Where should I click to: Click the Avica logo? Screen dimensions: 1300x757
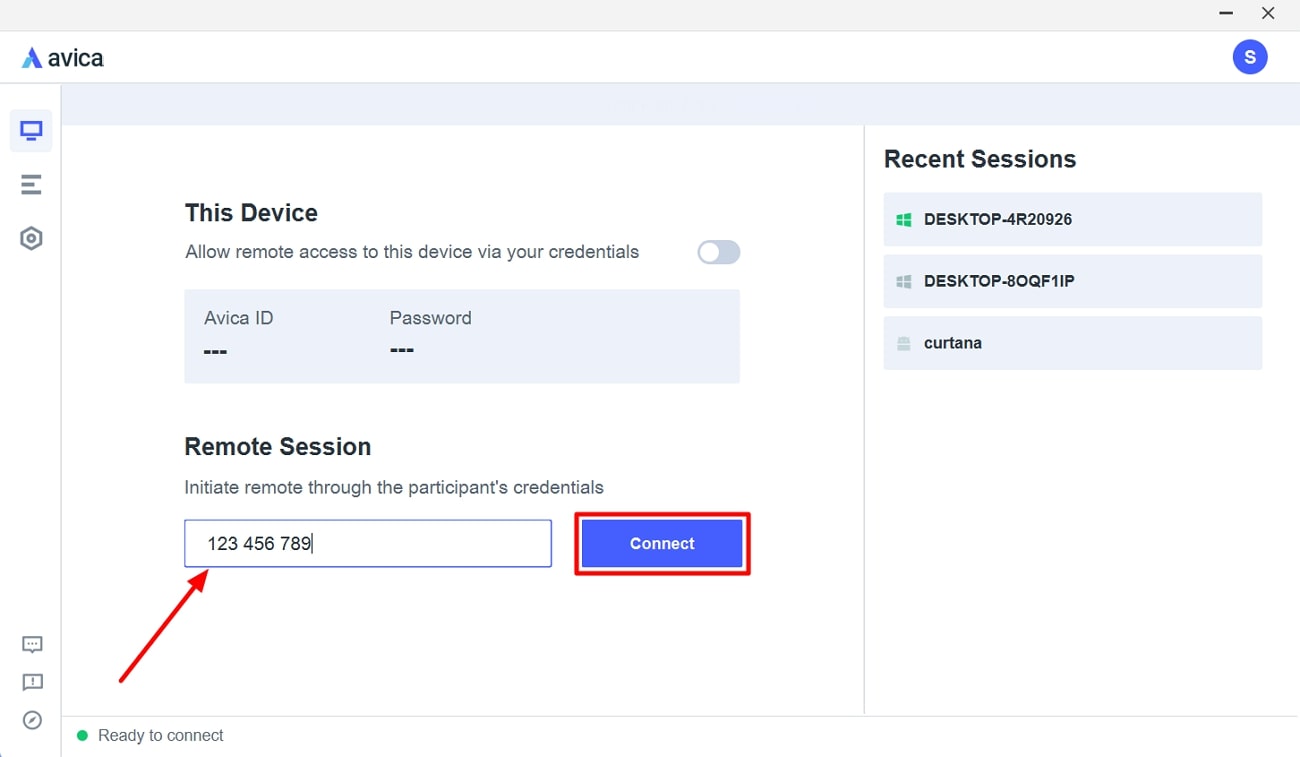click(62, 58)
